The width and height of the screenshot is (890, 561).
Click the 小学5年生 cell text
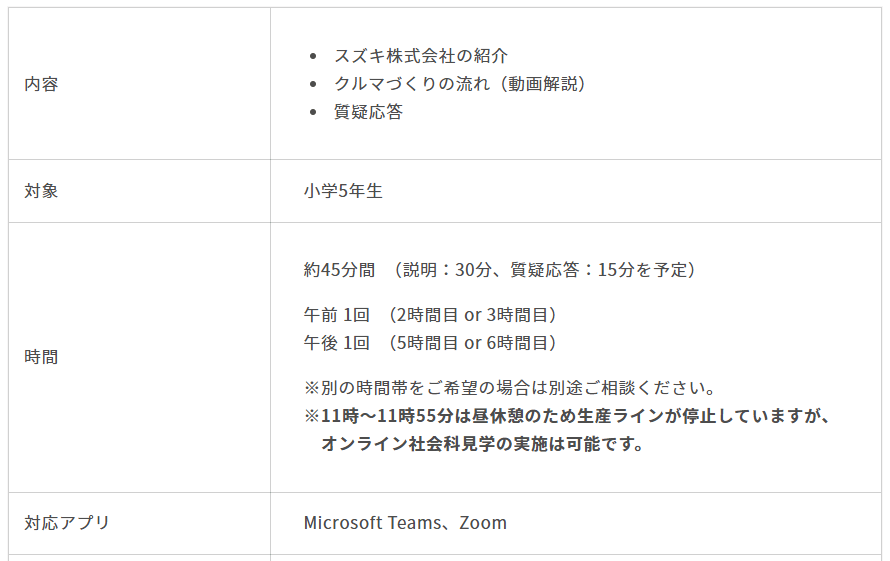coord(343,191)
